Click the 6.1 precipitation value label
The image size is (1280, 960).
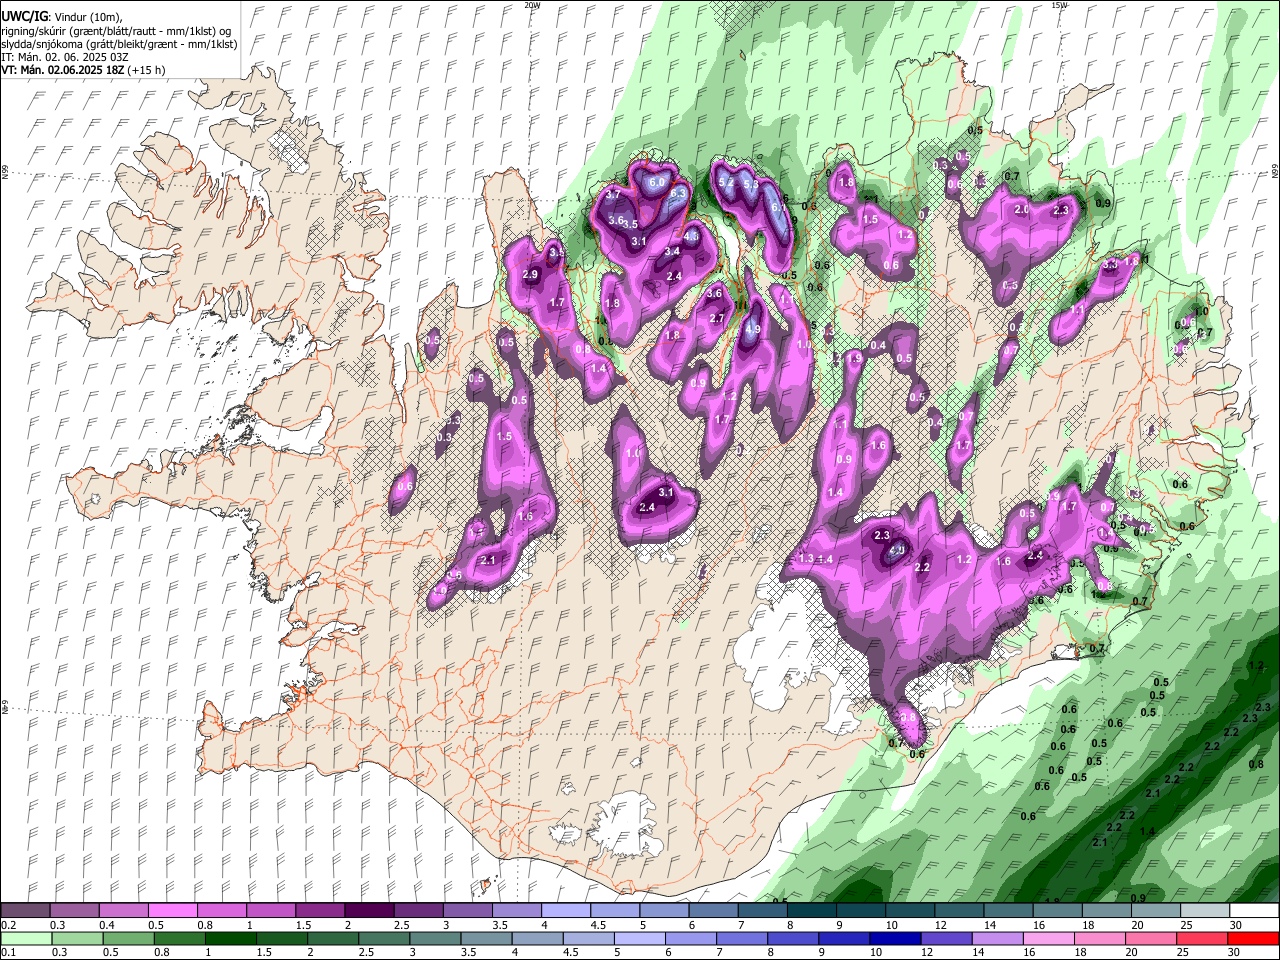click(778, 207)
